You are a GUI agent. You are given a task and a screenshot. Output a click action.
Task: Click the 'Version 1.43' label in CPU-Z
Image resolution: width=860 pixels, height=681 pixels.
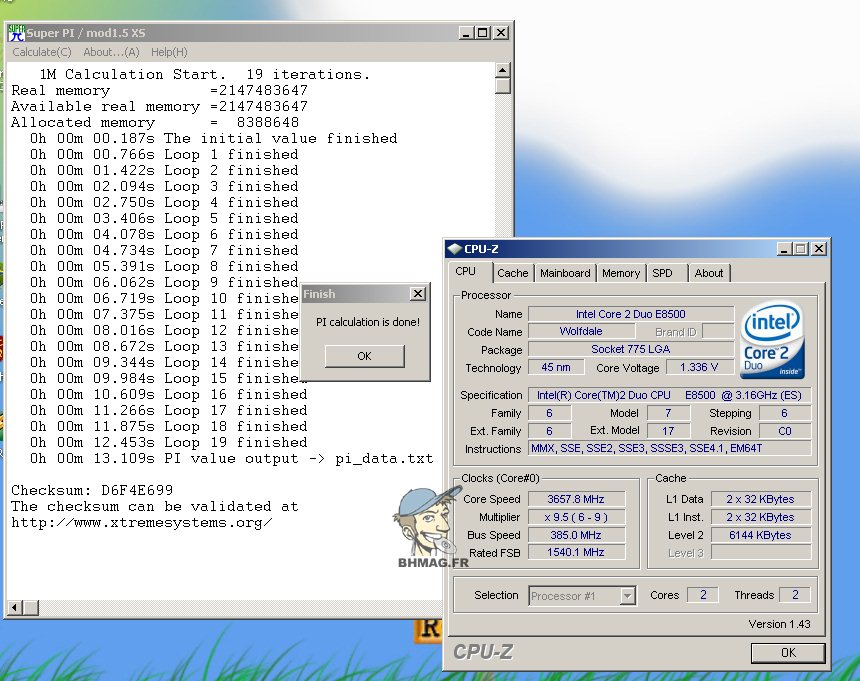[x=779, y=624]
